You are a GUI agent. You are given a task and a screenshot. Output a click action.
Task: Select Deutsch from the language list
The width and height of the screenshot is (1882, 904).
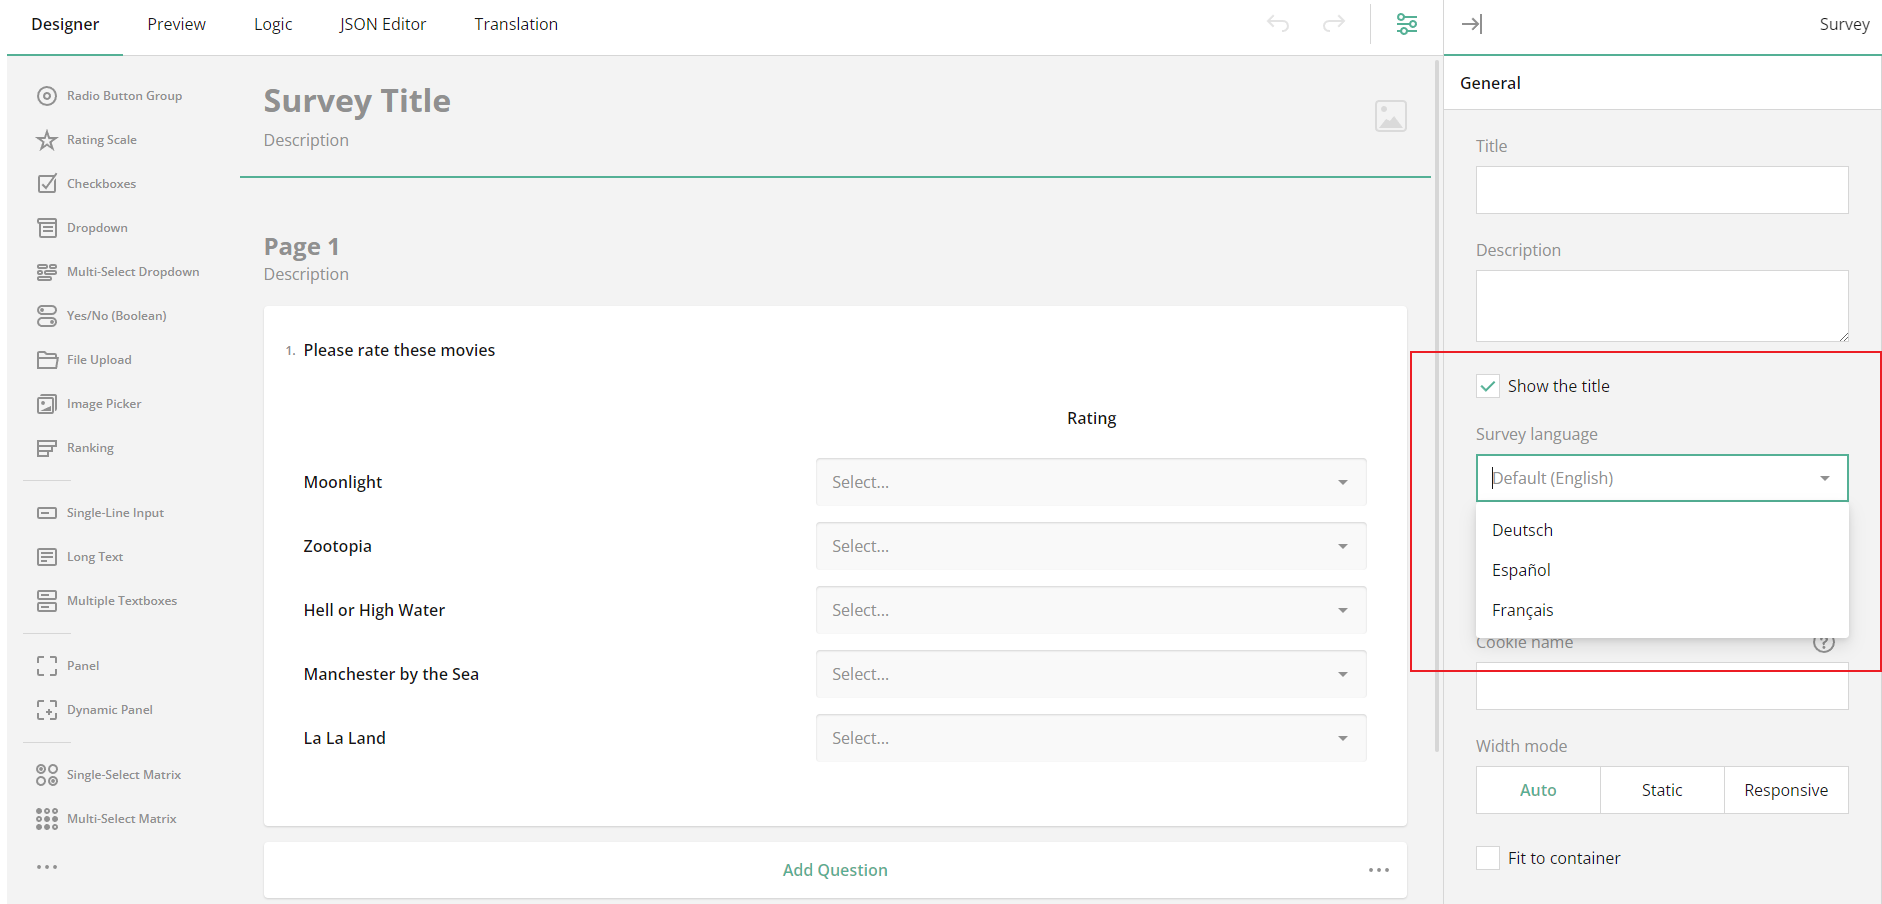coord(1522,529)
